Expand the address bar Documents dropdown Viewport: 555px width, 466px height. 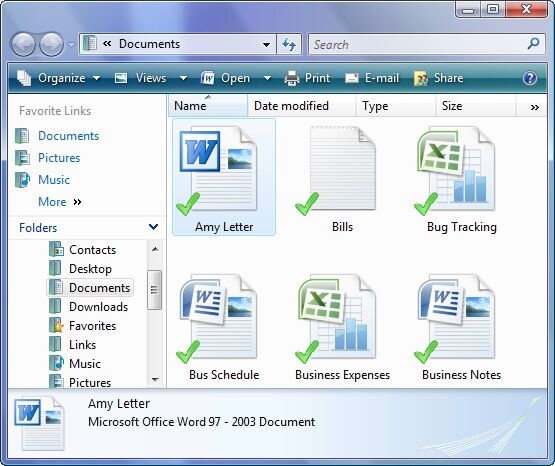click(x=267, y=45)
